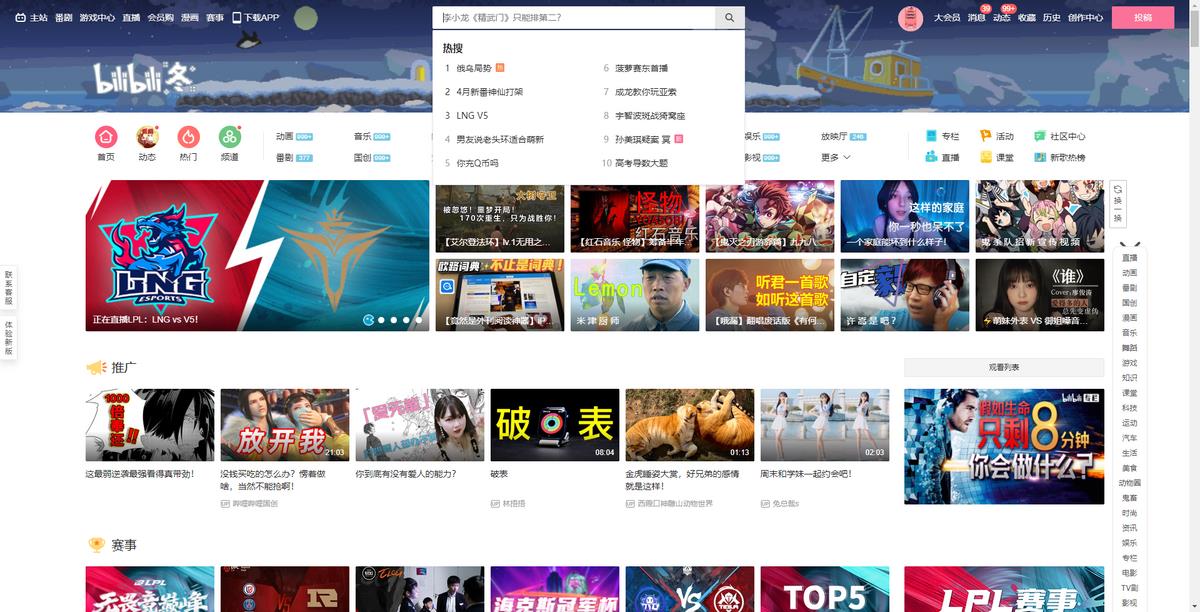Toggle the 体验新版 new version tab
Image resolution: width=1200 pixels, height=612 pixels.
tap(9, 338)
